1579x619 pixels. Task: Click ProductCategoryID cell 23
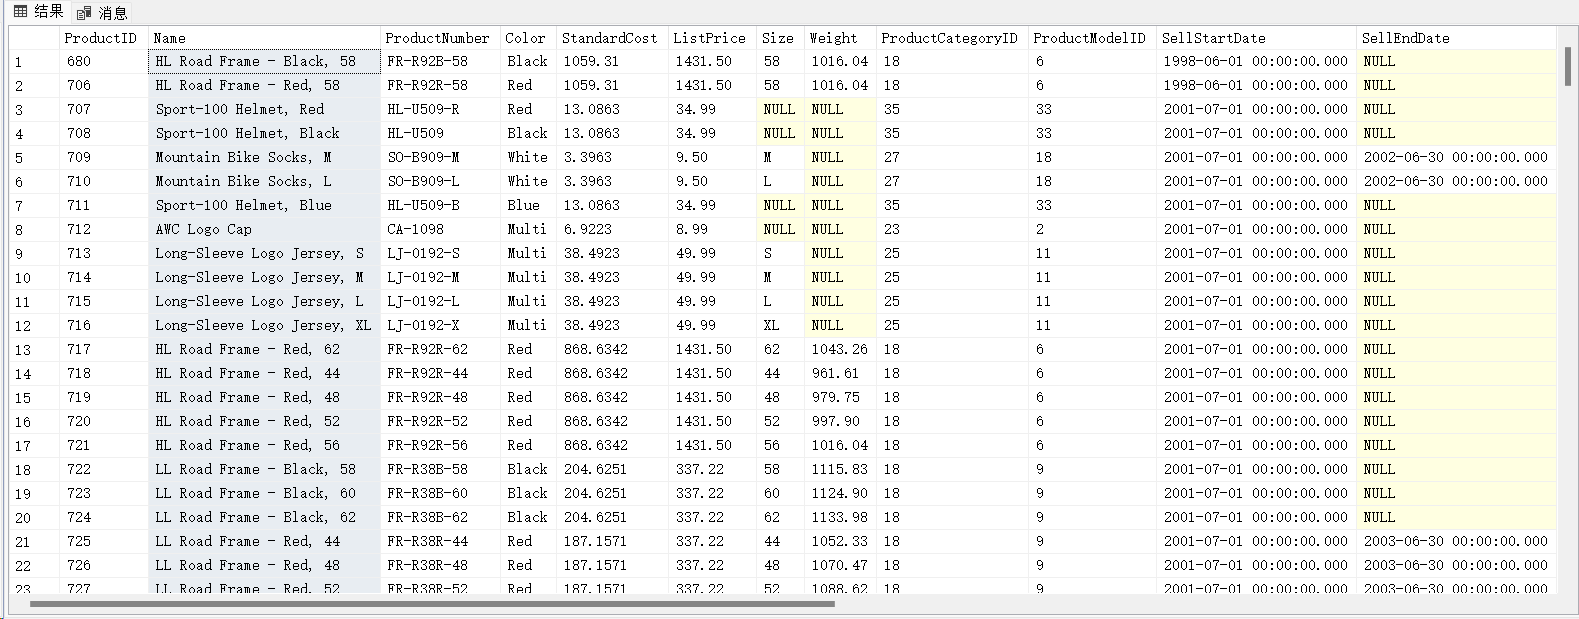[952, 229]
